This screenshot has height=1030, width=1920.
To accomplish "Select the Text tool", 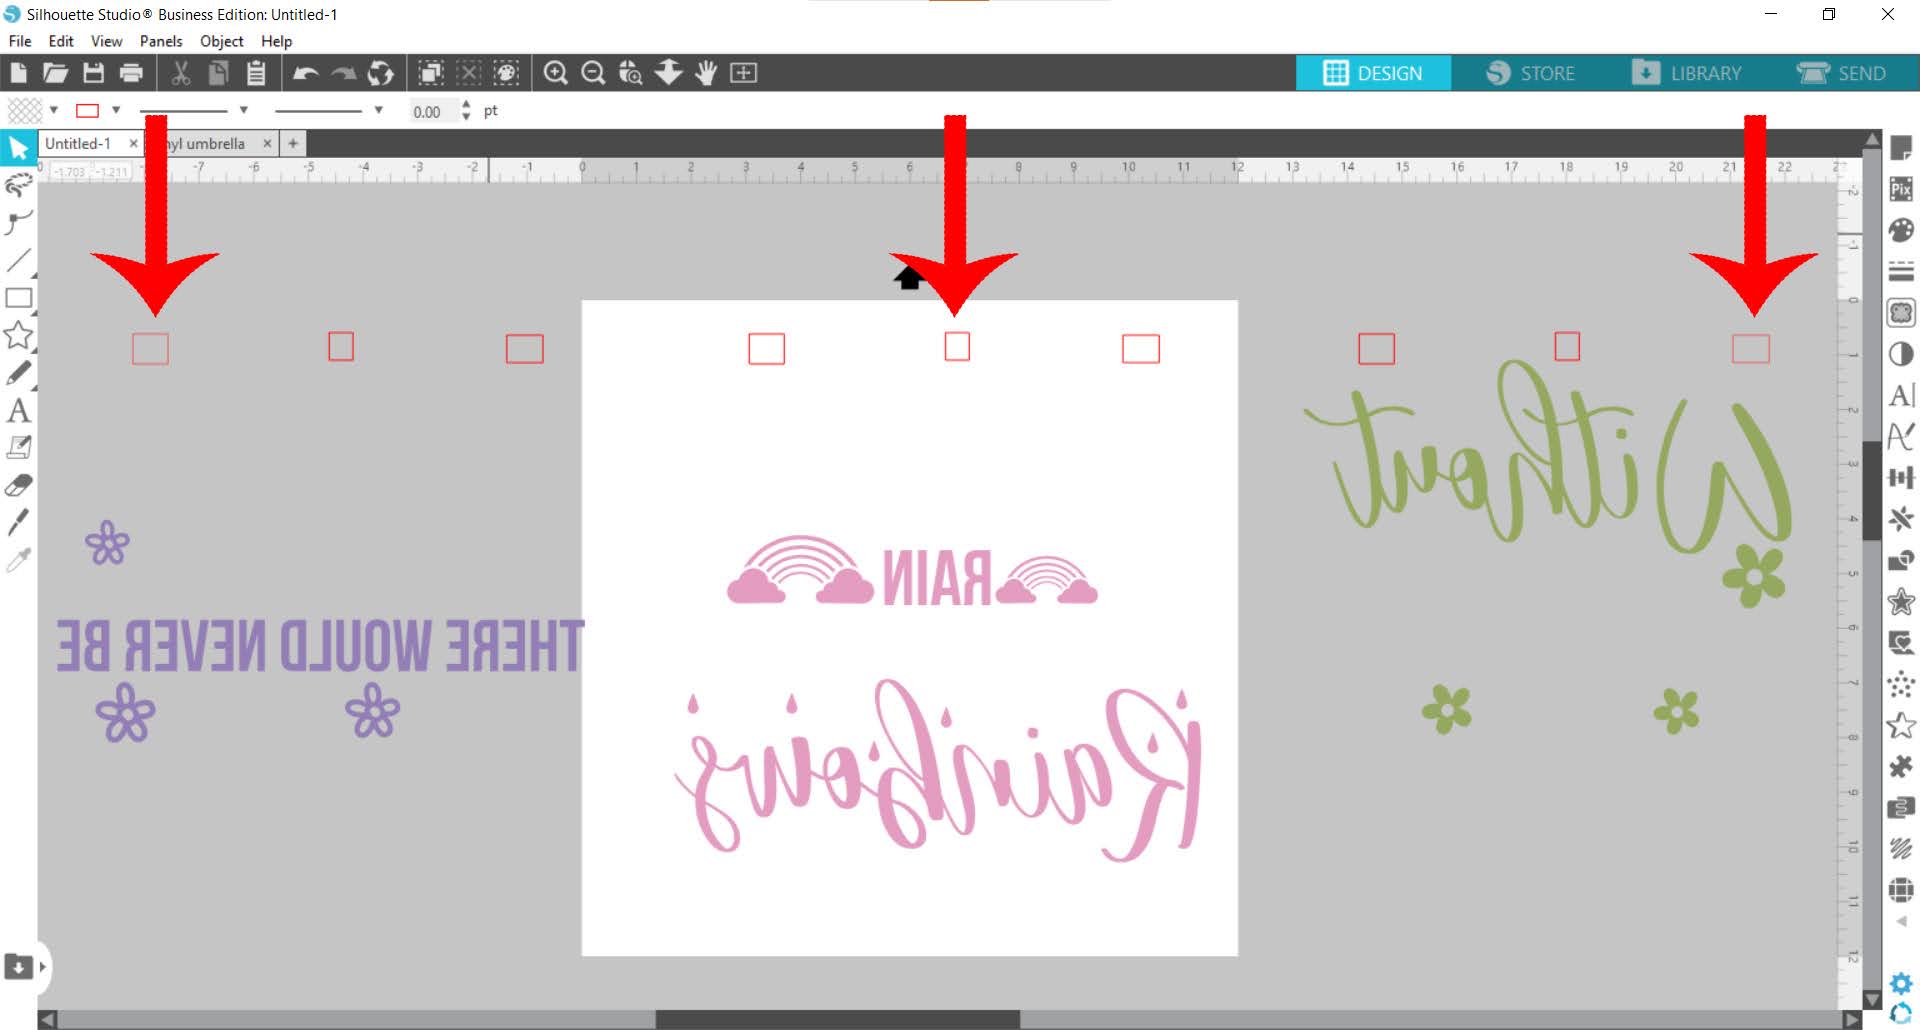I will tap(18, 410).
